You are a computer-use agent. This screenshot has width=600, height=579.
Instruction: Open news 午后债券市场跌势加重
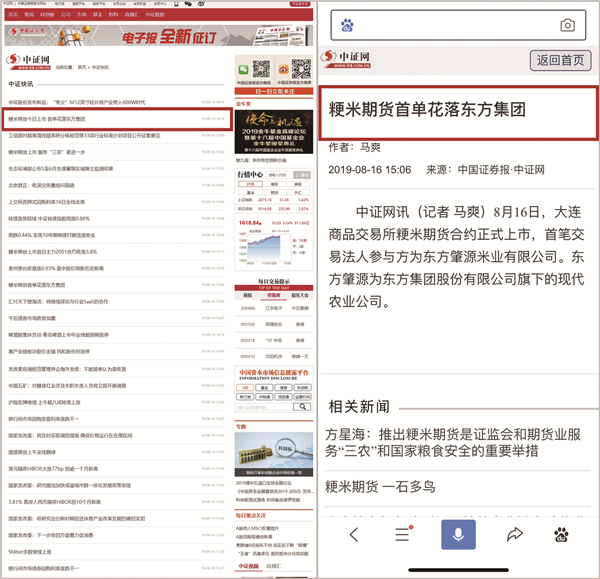(32, 318)
